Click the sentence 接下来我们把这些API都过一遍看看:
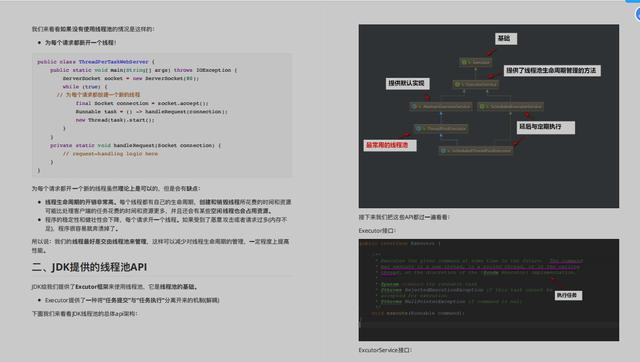This screenshot has width=640, height=362. [x=404, y=217]
